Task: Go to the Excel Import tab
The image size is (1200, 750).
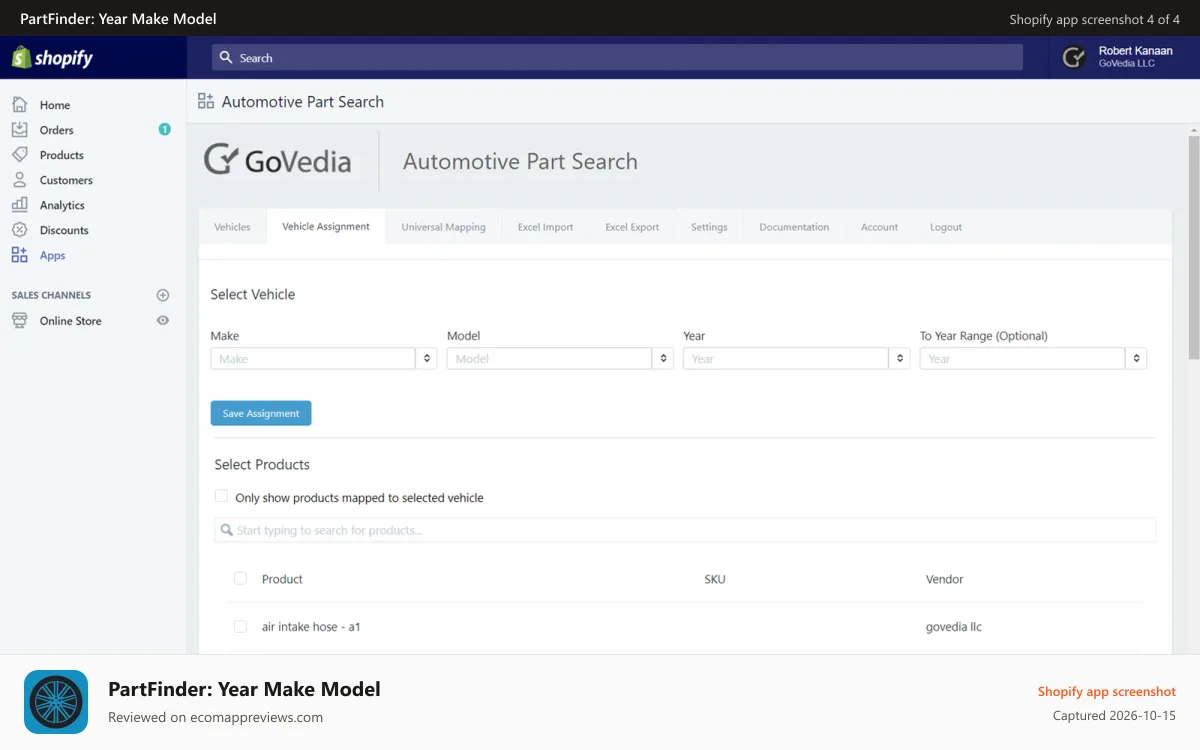Action: (x=546, y=227)
